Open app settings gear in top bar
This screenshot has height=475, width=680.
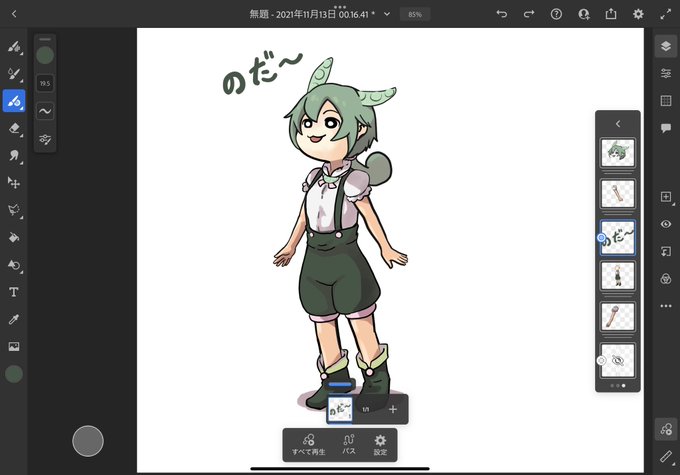click(638, 14)
